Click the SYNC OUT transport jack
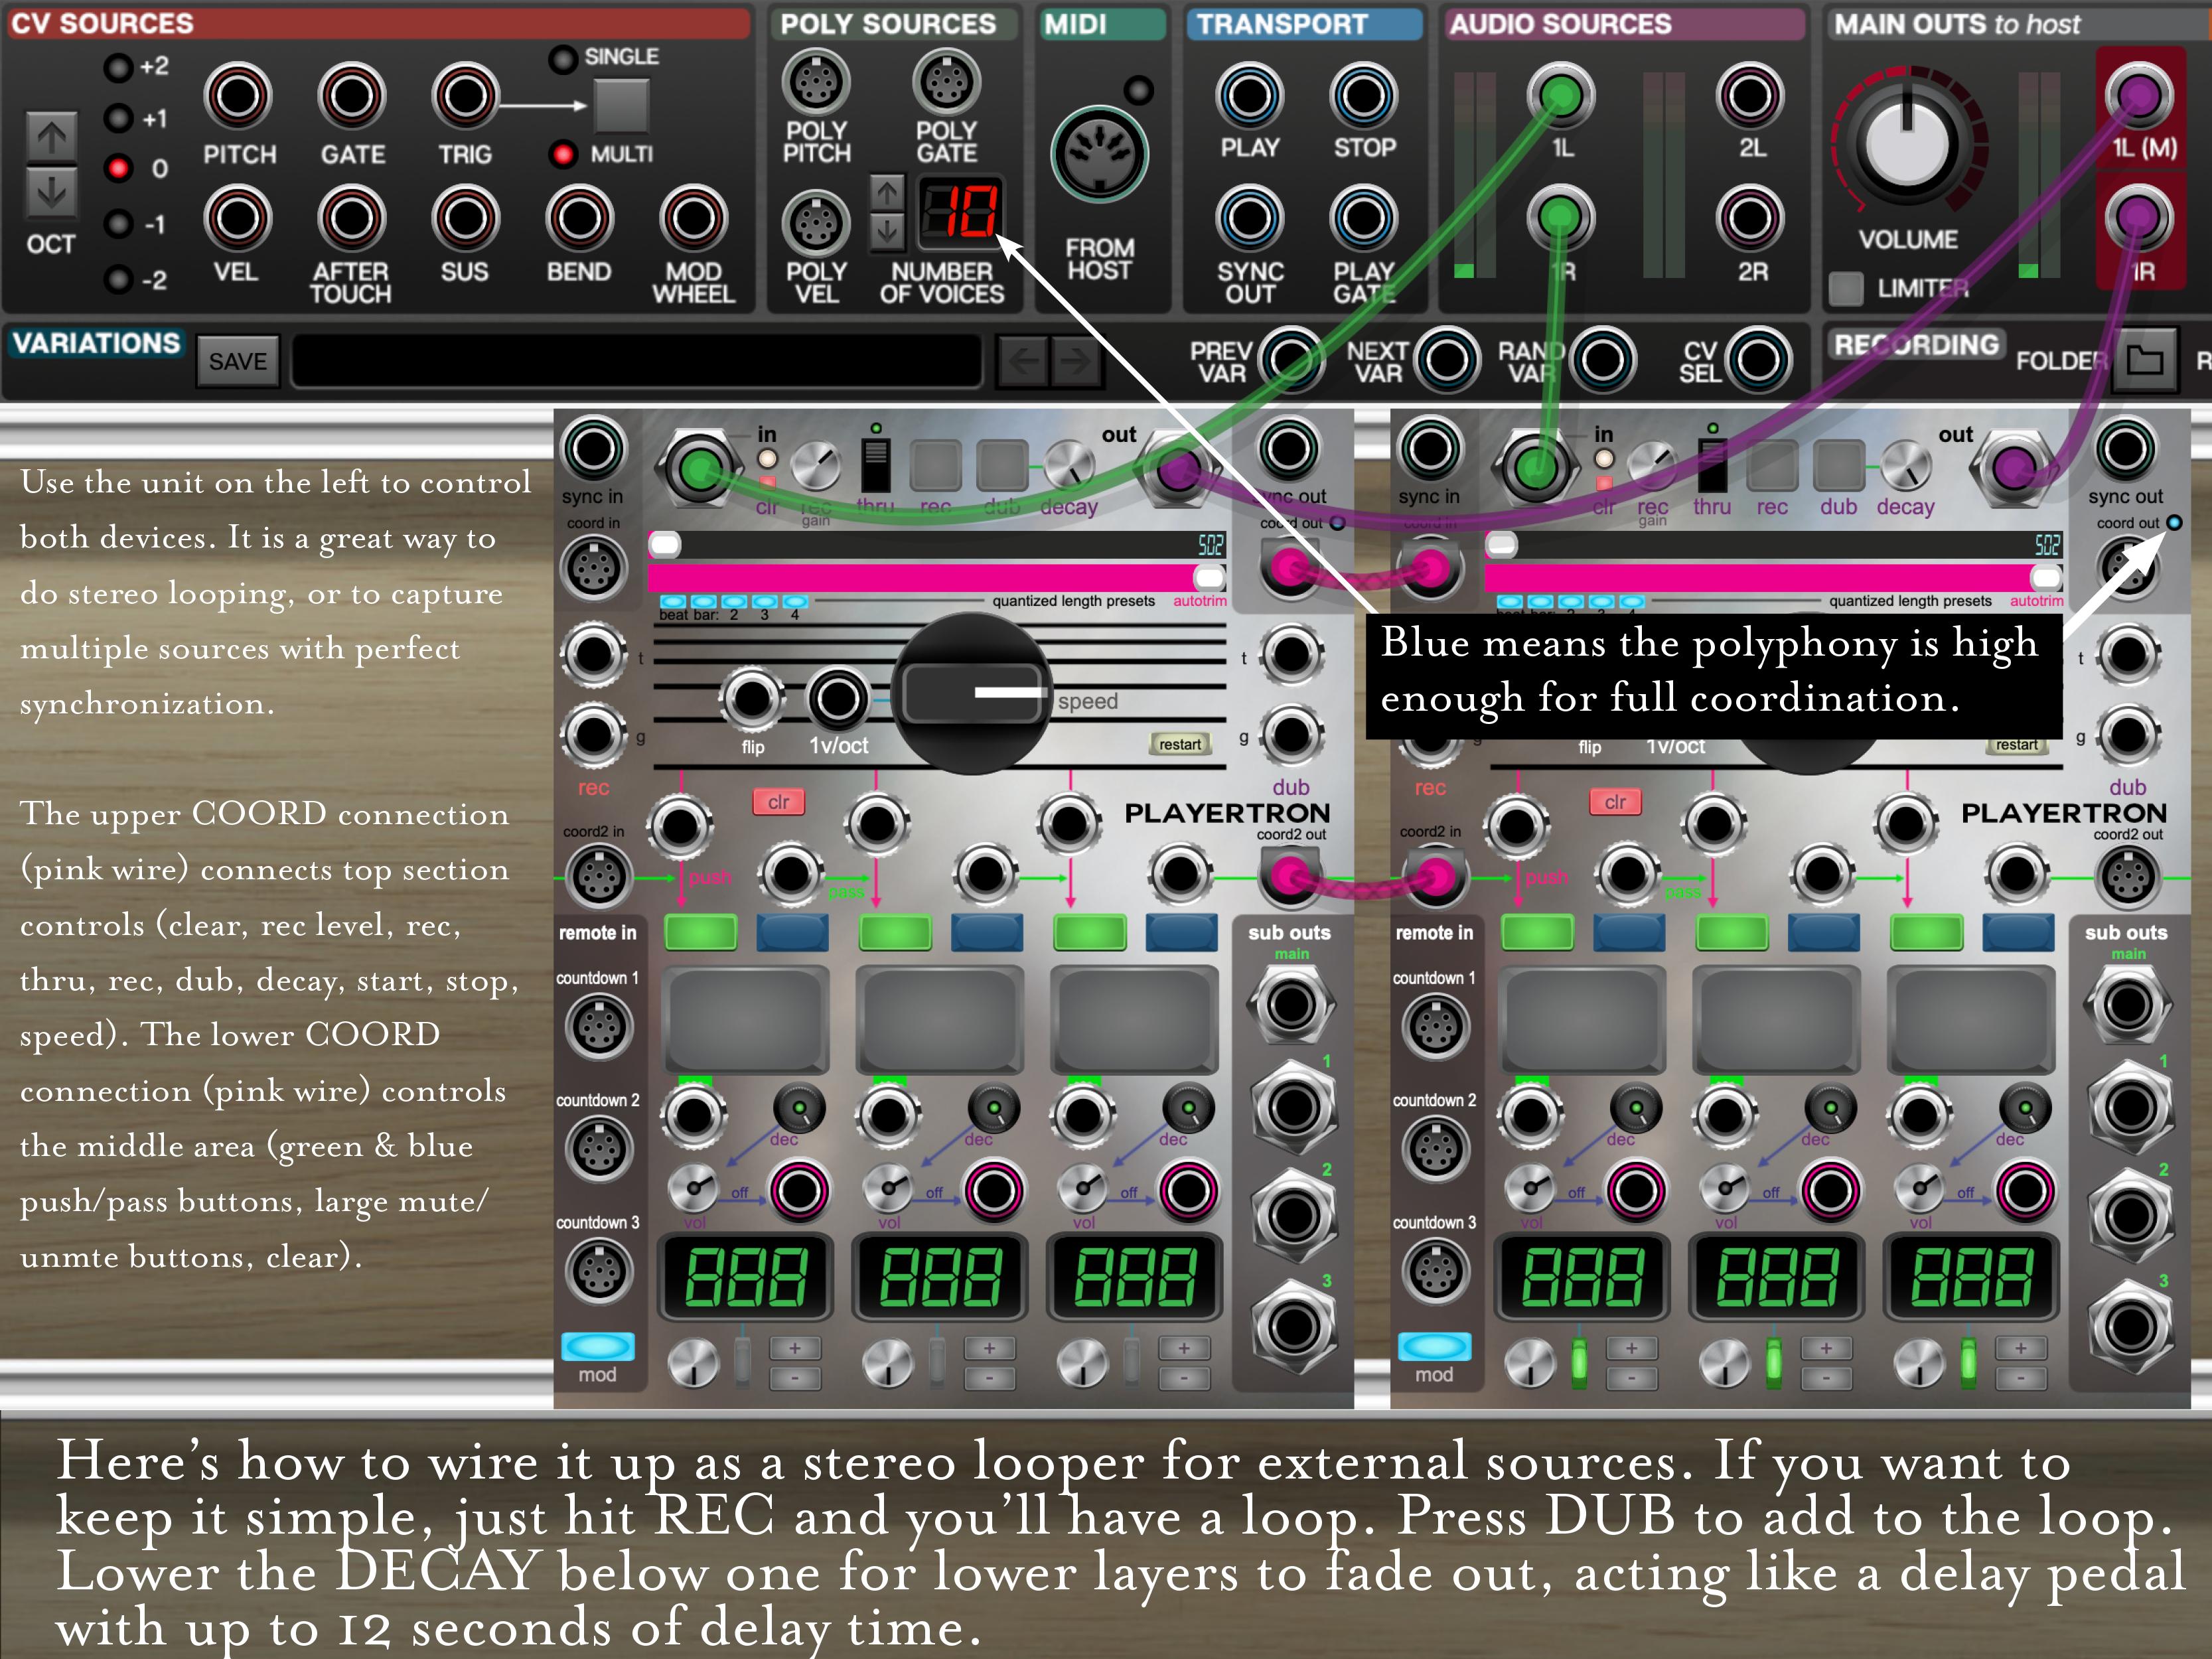This screenshot has width=2212, height=1659. [1249, 219]
